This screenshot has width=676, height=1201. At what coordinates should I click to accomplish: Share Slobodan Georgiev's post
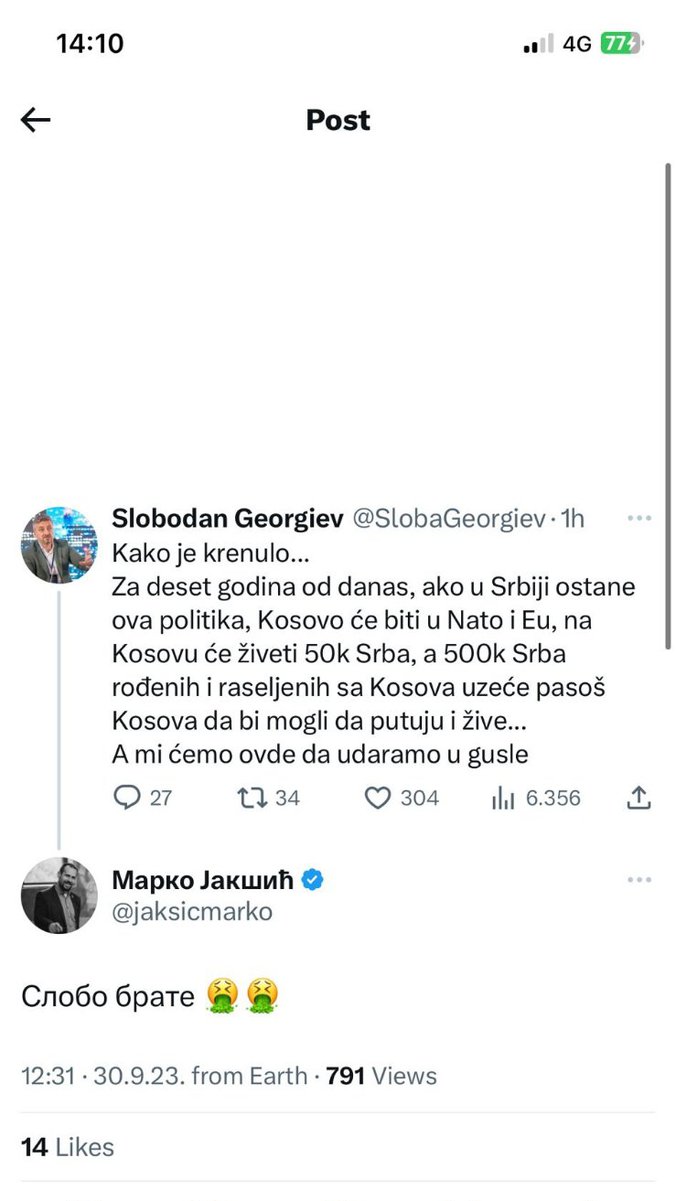pos(640,797)
